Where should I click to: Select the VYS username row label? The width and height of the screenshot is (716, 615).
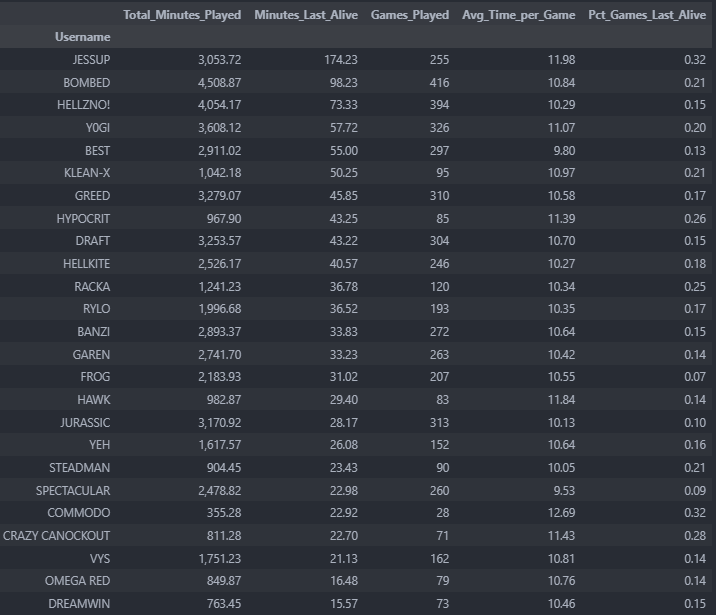(x=100, y=559)
